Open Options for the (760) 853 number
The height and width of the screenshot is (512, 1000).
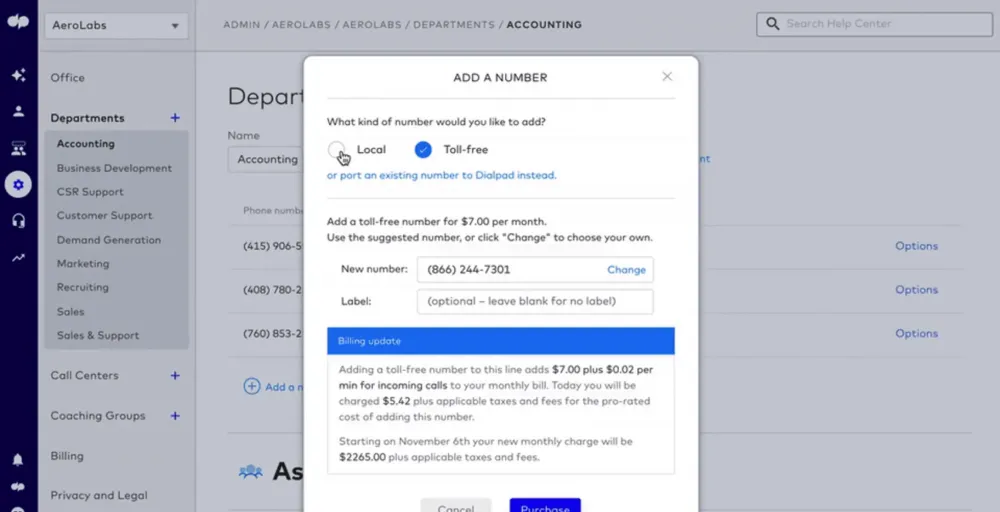(916, 333)
